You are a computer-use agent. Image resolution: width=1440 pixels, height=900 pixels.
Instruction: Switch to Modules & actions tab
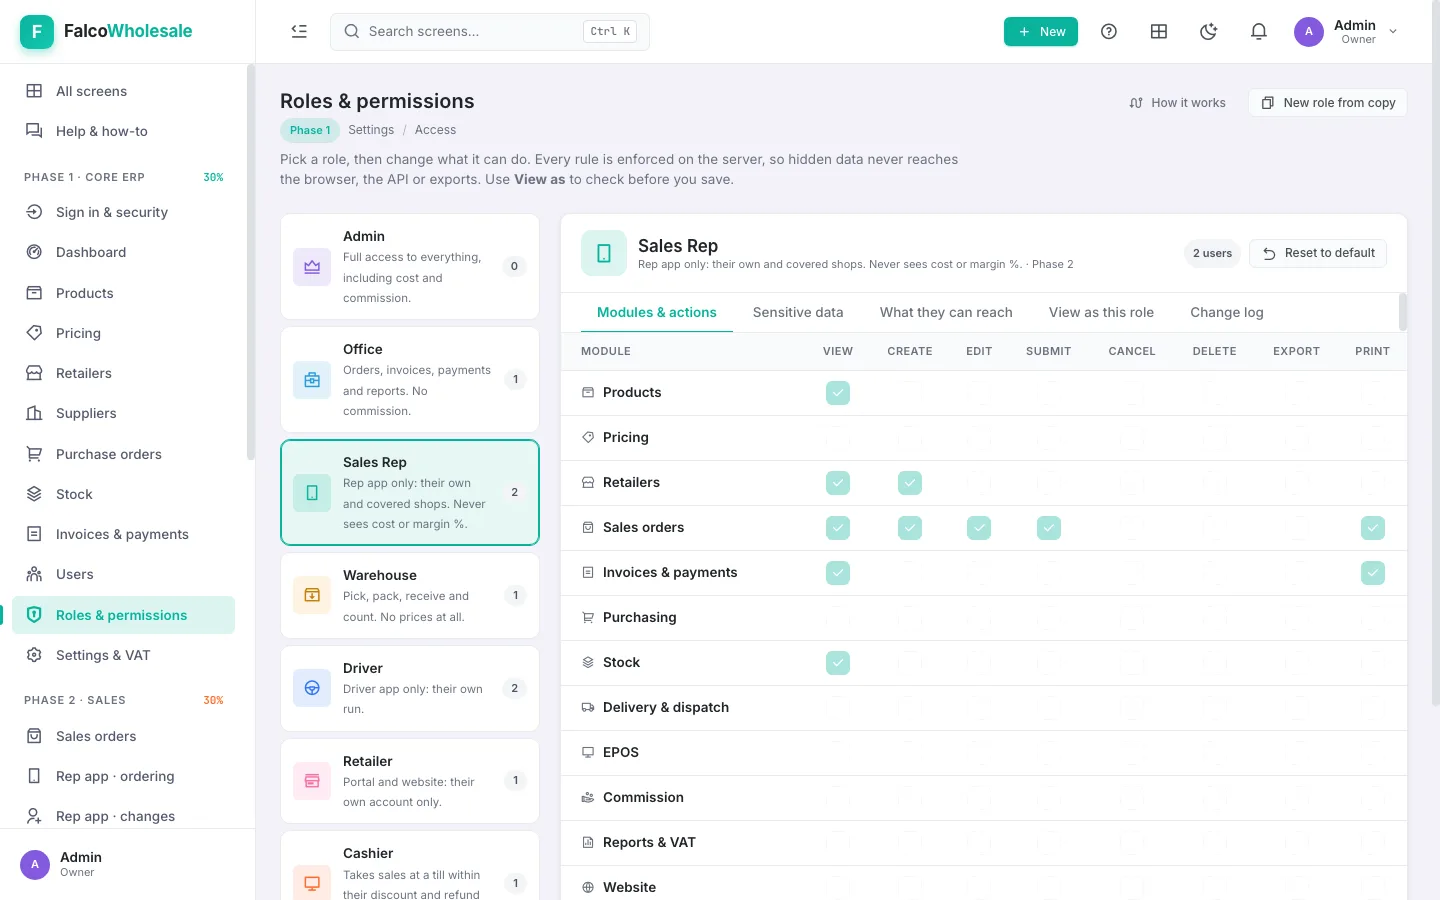point(657,312)
